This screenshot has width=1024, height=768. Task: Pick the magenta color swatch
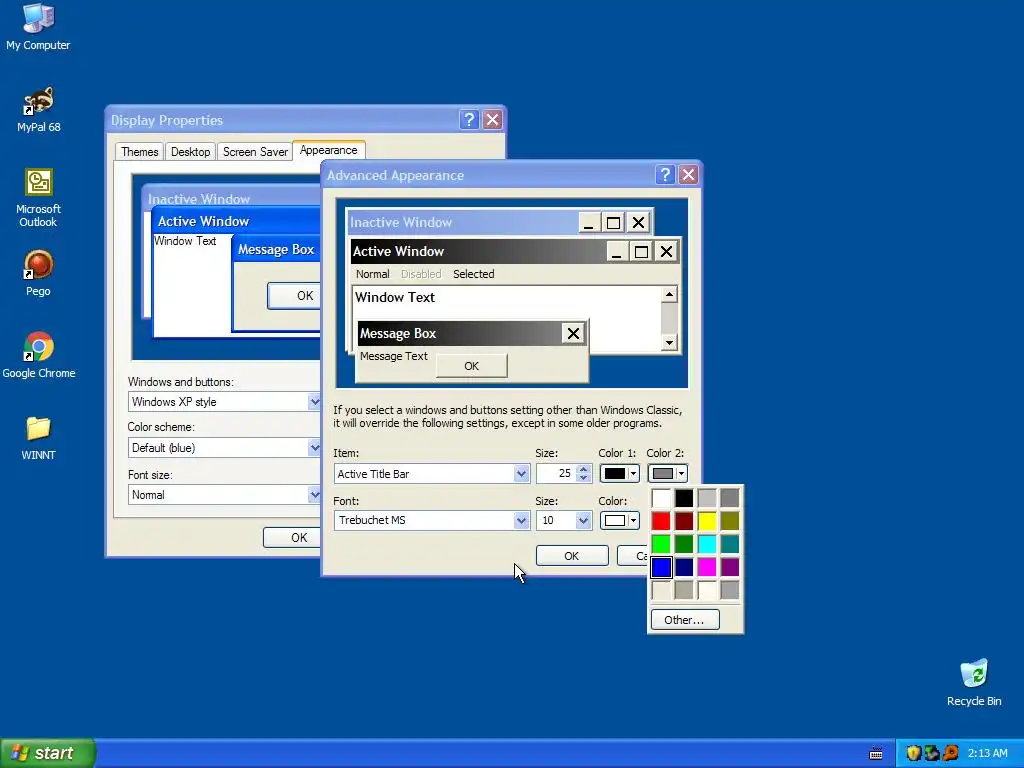point(707,567)
